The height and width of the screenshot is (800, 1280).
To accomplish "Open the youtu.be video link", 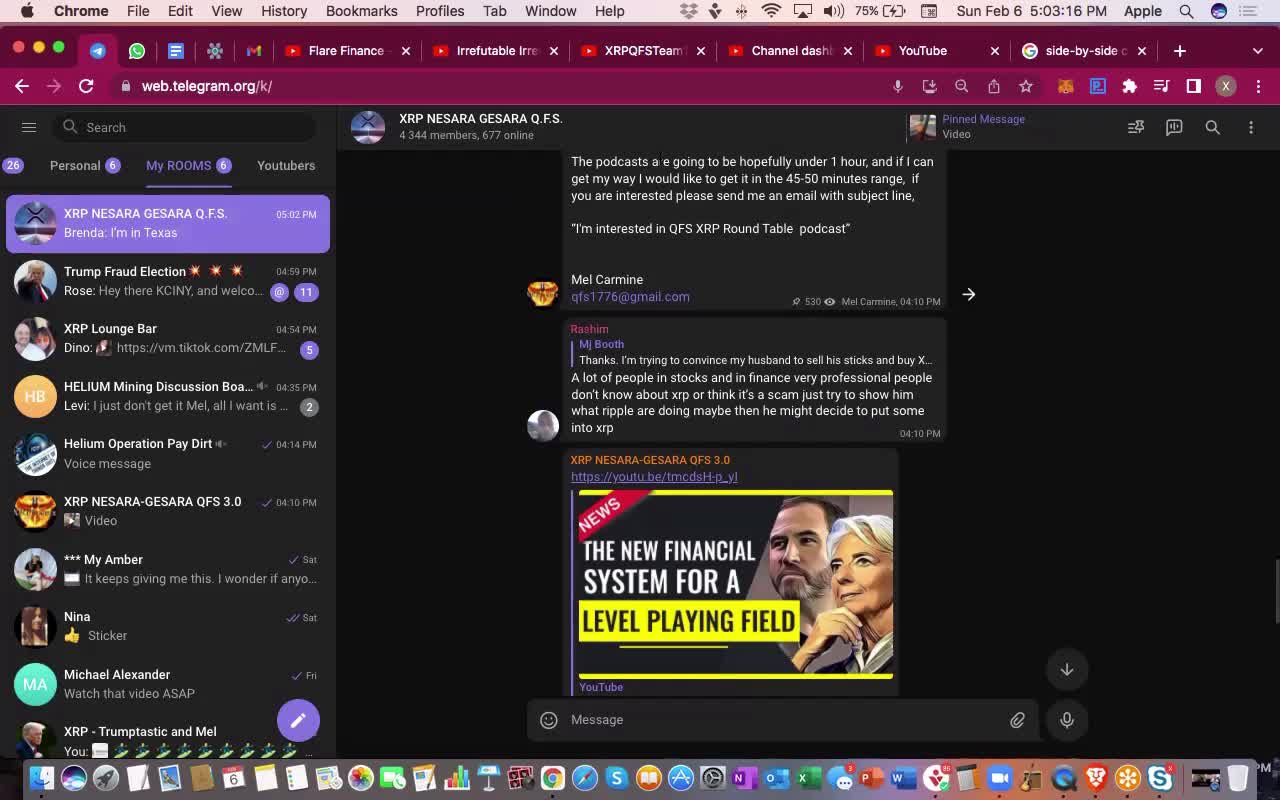I will (654, 477).
